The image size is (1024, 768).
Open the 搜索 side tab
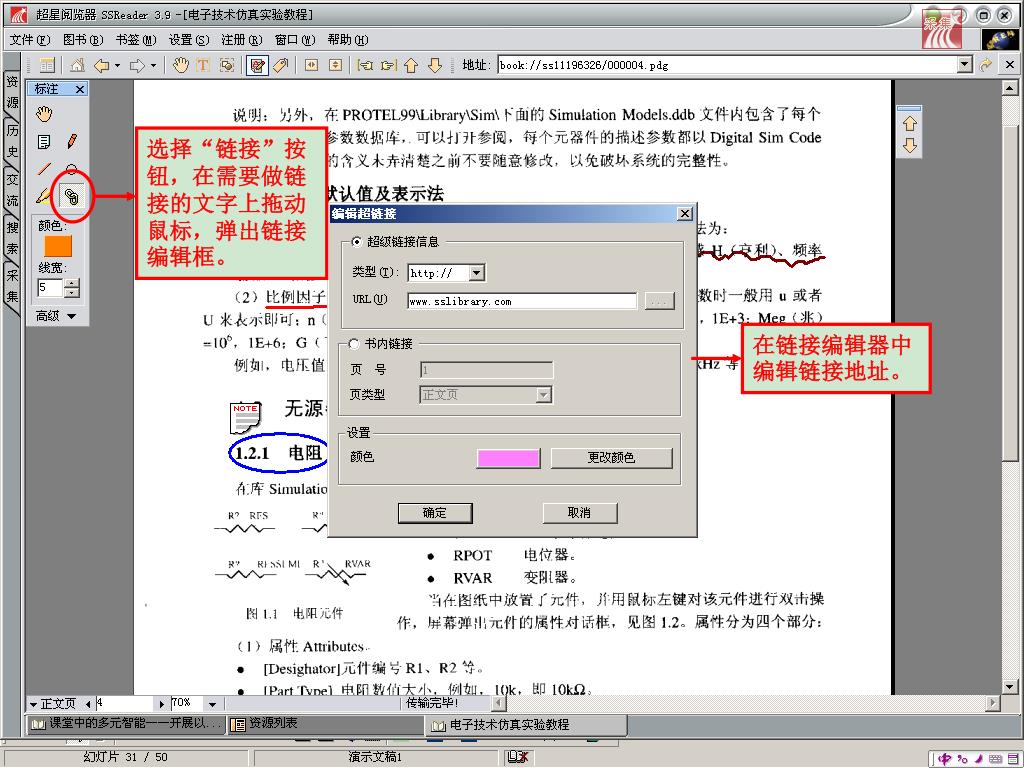point(12,239)
